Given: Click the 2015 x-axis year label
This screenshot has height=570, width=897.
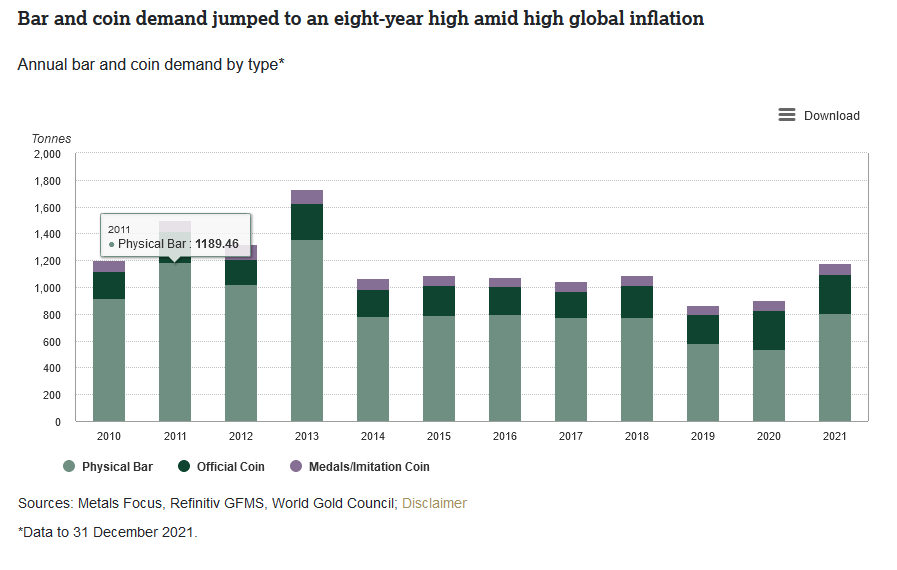Looking at the screenshot, I should coord(439,436).
